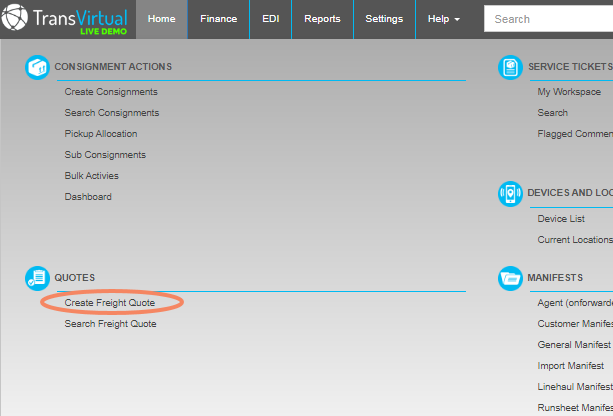Open My Workspace under Service Tickets
Image resolution: width=613 pixels, height=416 pixels.
569,92
